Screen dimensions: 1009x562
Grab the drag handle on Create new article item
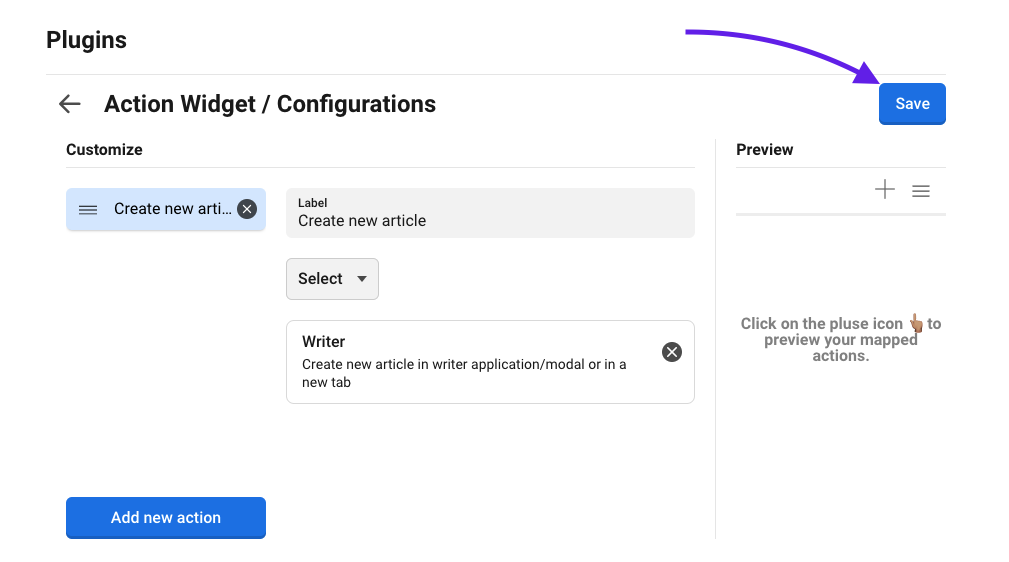click(x=88, y=209)
